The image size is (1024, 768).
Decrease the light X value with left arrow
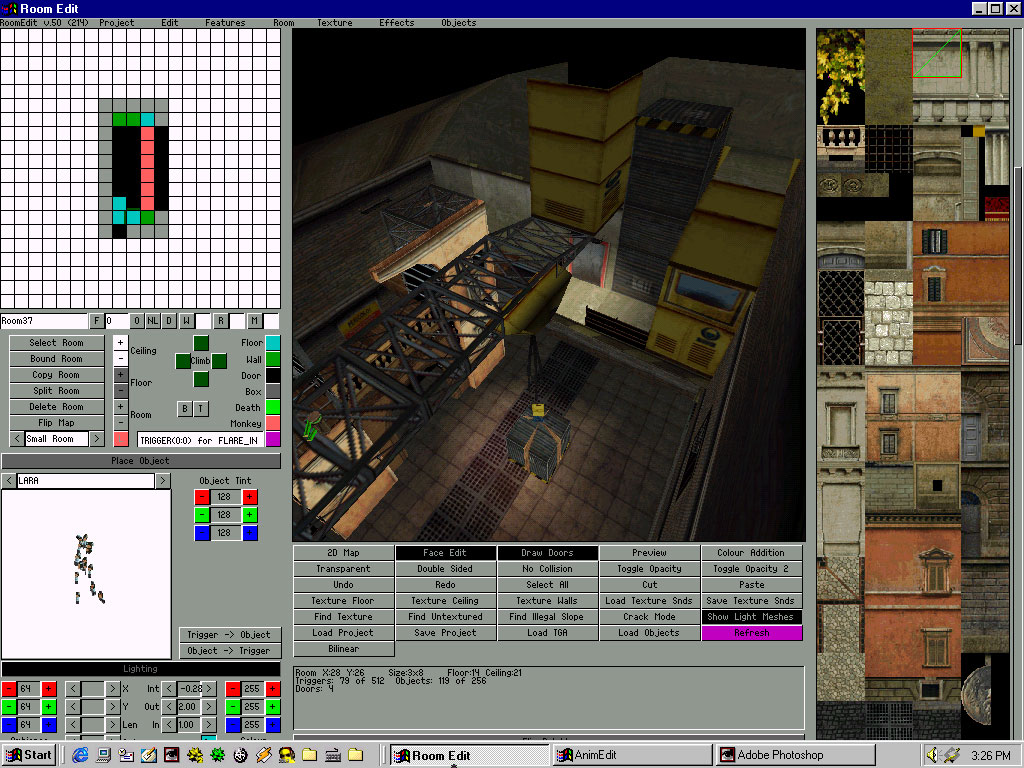coord(73,689)
